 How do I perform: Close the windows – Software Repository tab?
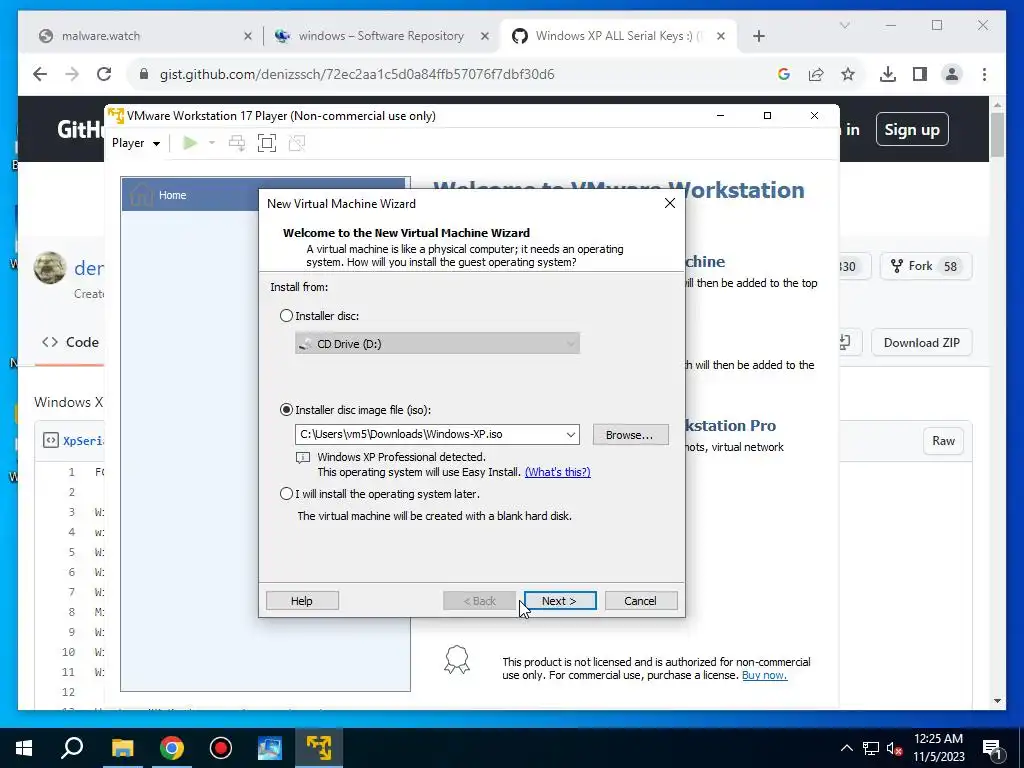(485, 37)
